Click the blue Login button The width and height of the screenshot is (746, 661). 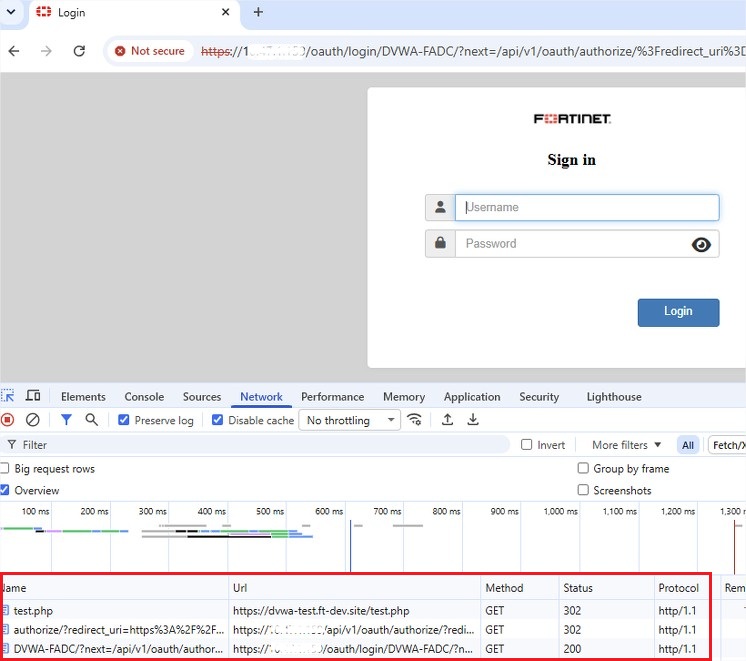point(678,312)
